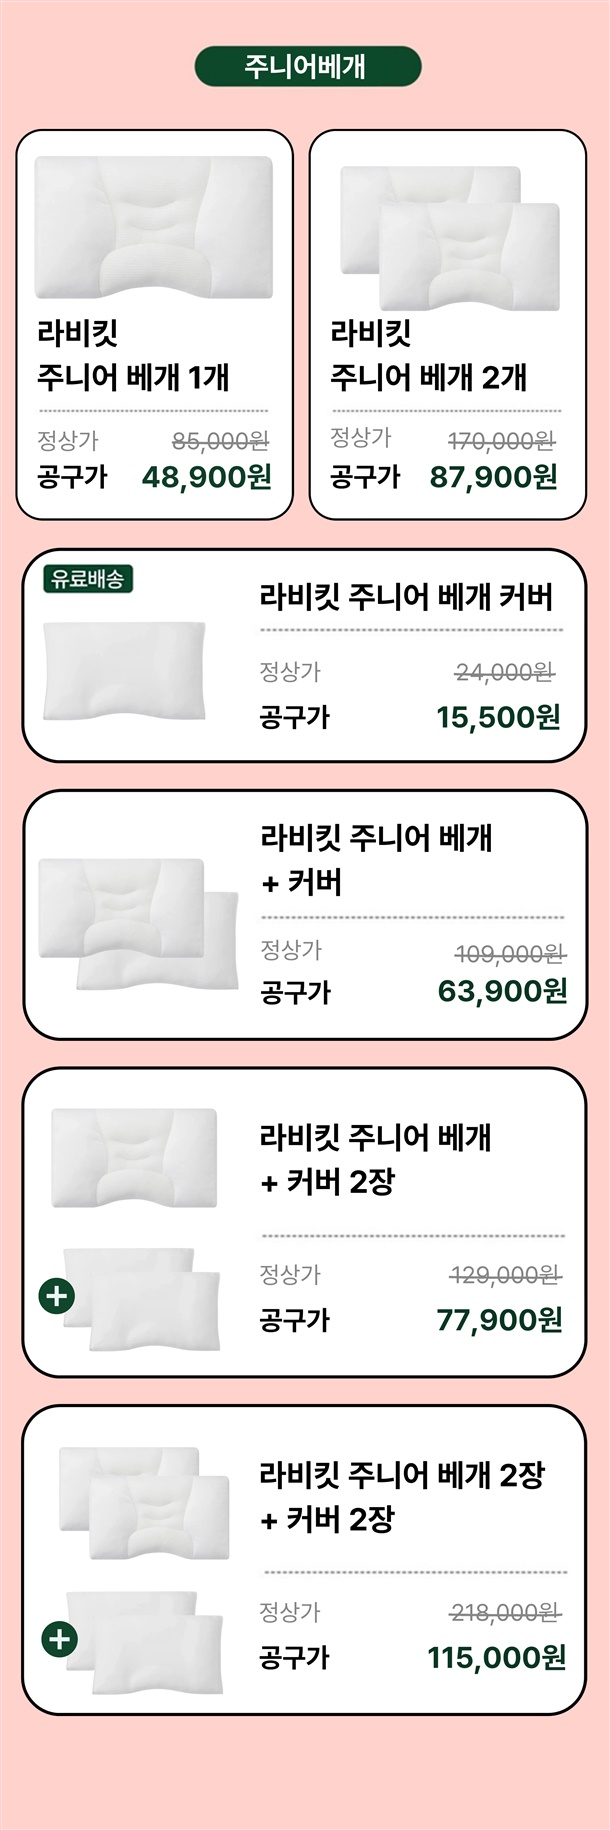Screen dimensions: 610x1830
Task: Open 라비킷 주니어 베개 + 커버 title
Action: (376, 859)
